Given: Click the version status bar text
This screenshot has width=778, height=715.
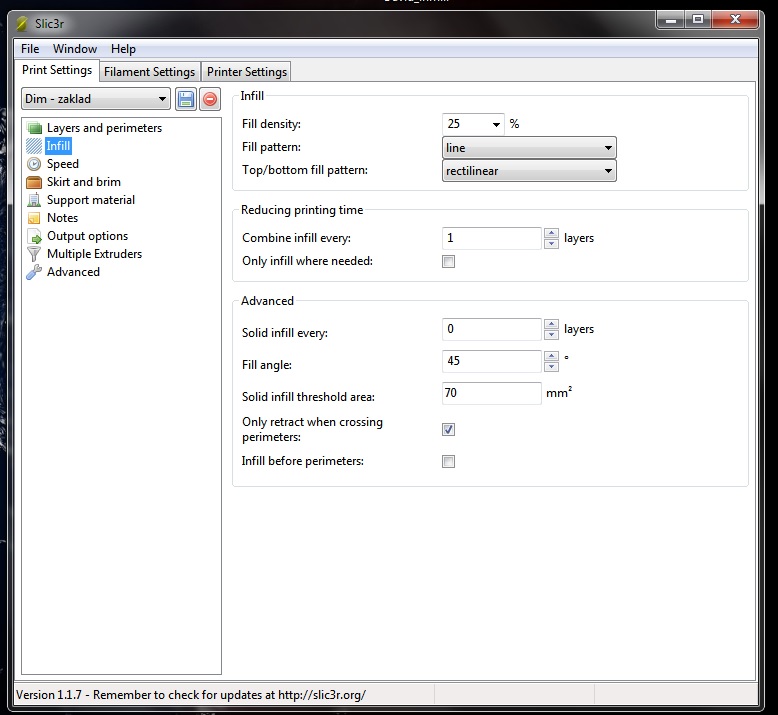Looking at the screenshot, I should pos(191,695).
